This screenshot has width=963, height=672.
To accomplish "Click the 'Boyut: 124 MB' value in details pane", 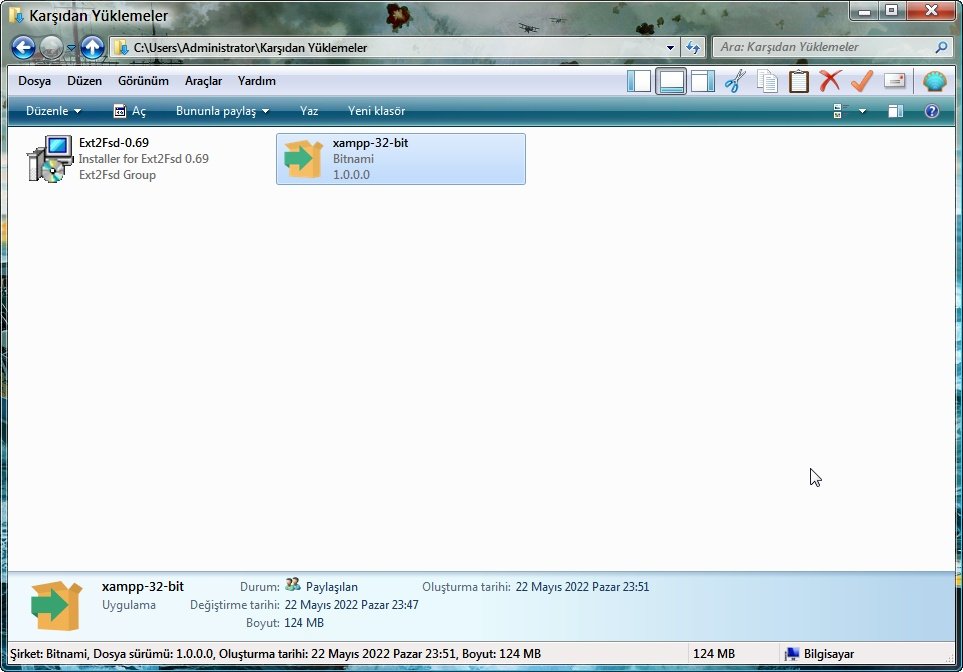I will click(x=304, y=623).
